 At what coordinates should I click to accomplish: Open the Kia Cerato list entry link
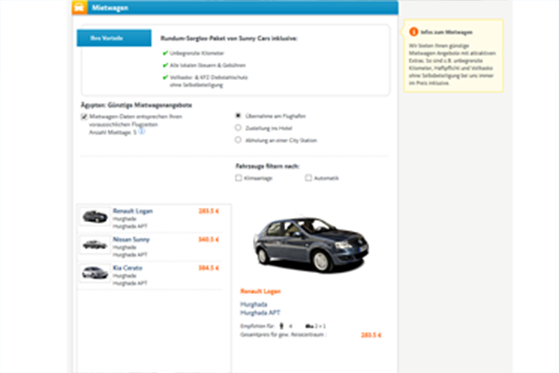128,268
